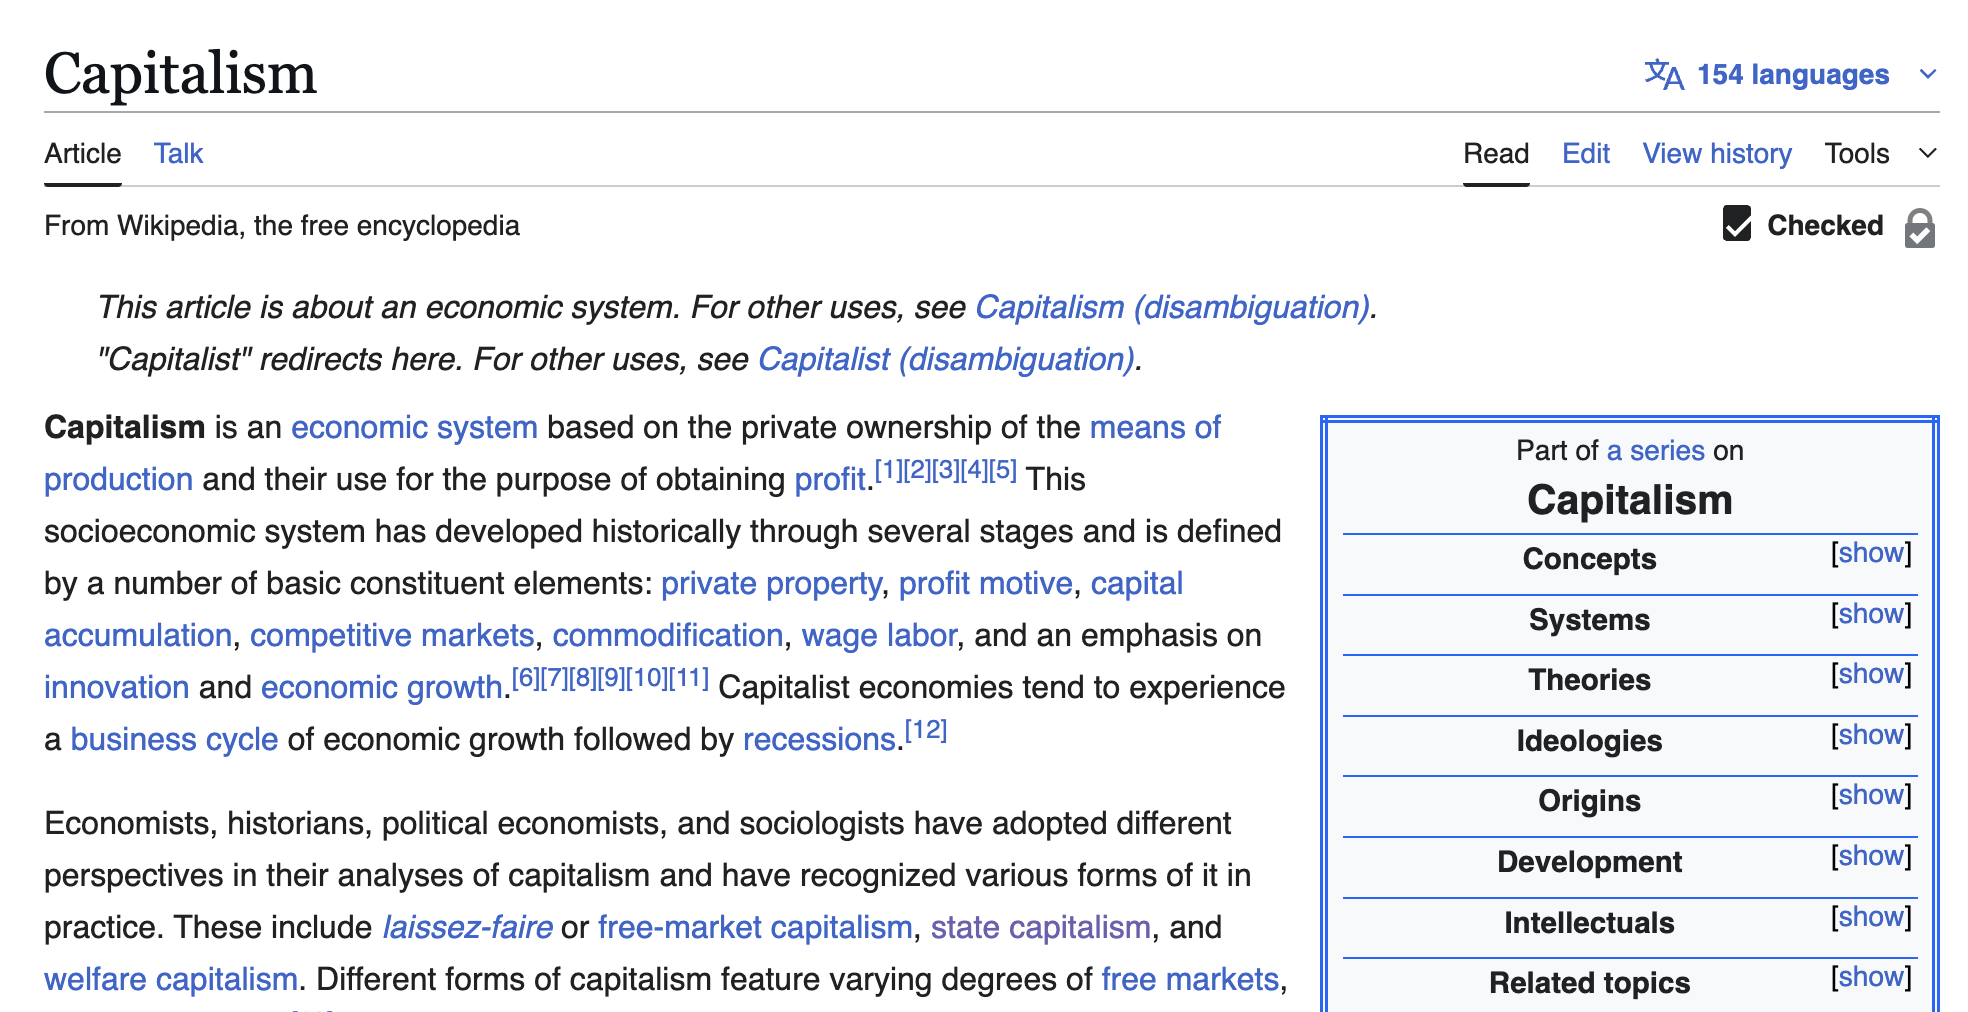Switch to the Talk tab

pos(178,153)
